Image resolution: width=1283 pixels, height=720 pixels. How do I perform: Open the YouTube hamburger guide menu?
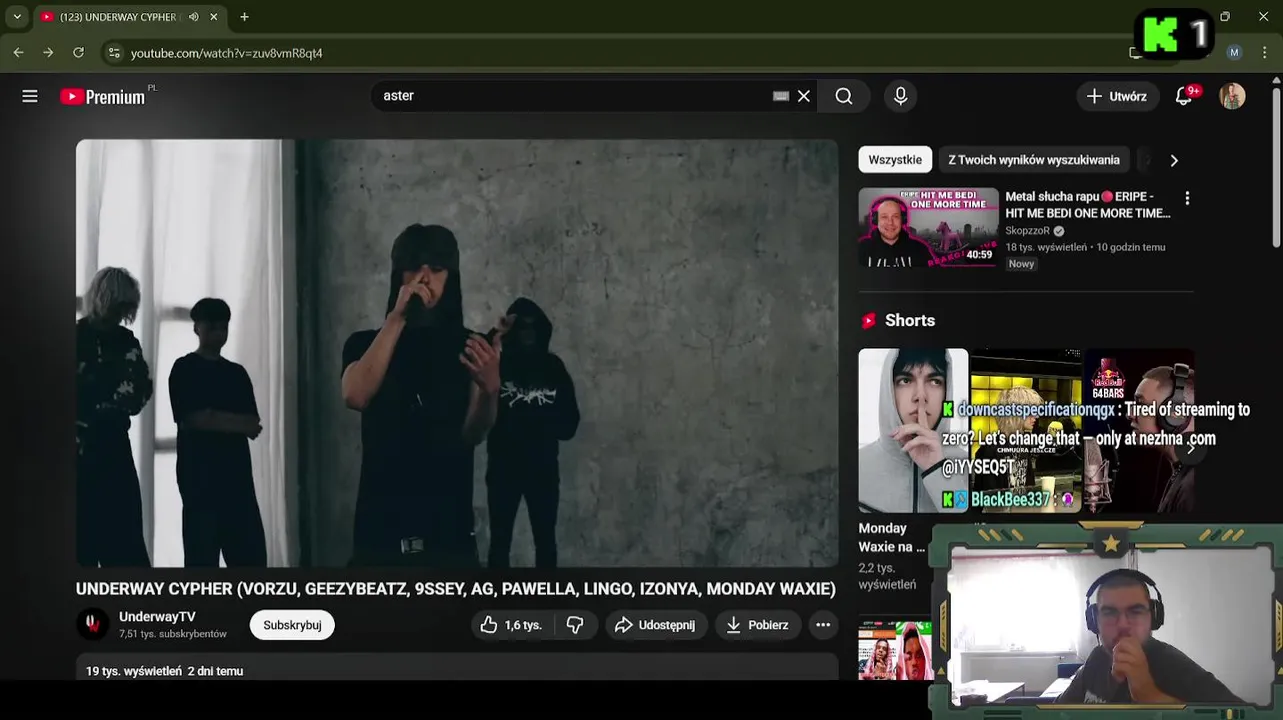pos(30,96)
